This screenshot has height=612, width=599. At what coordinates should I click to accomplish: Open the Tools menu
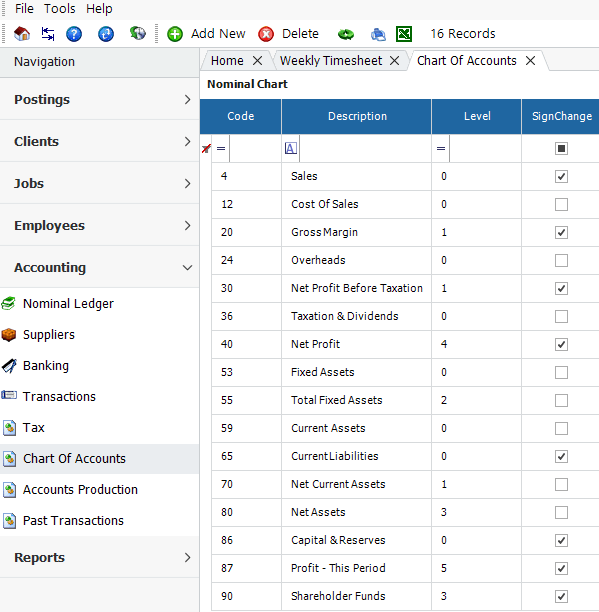point(59,9)
